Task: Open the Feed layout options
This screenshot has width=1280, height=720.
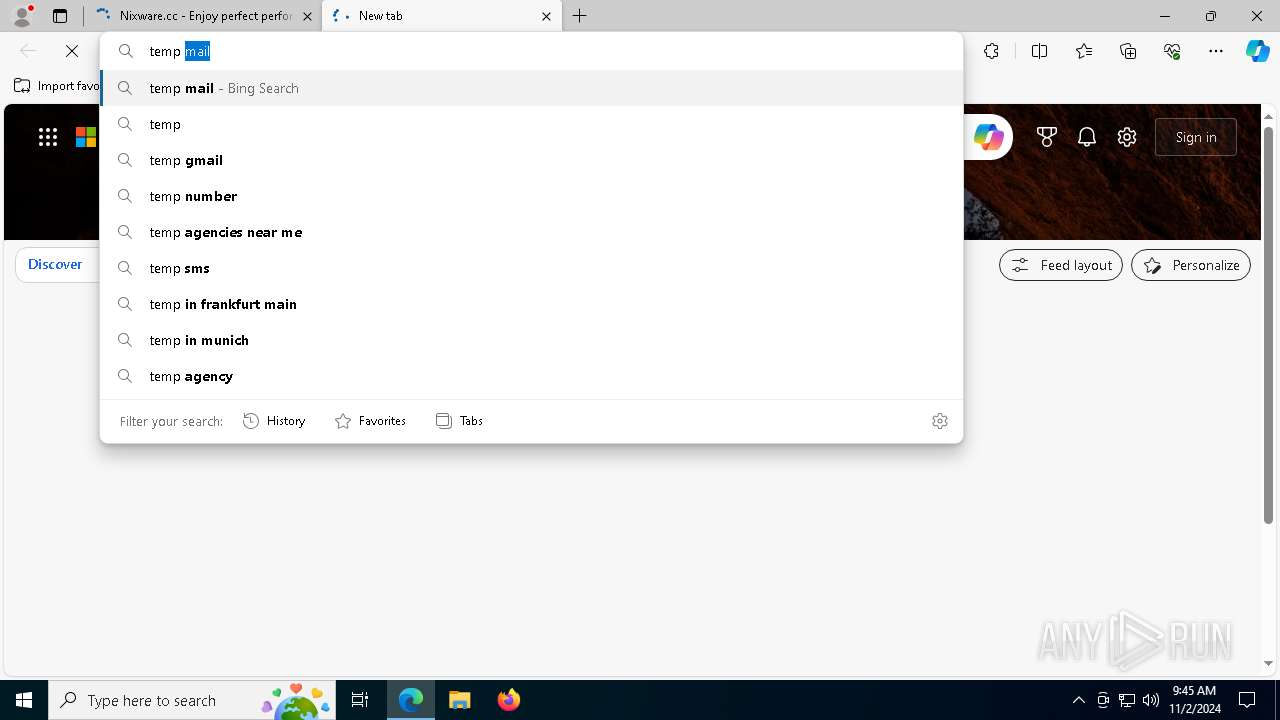Action: tap(1061, 265)
